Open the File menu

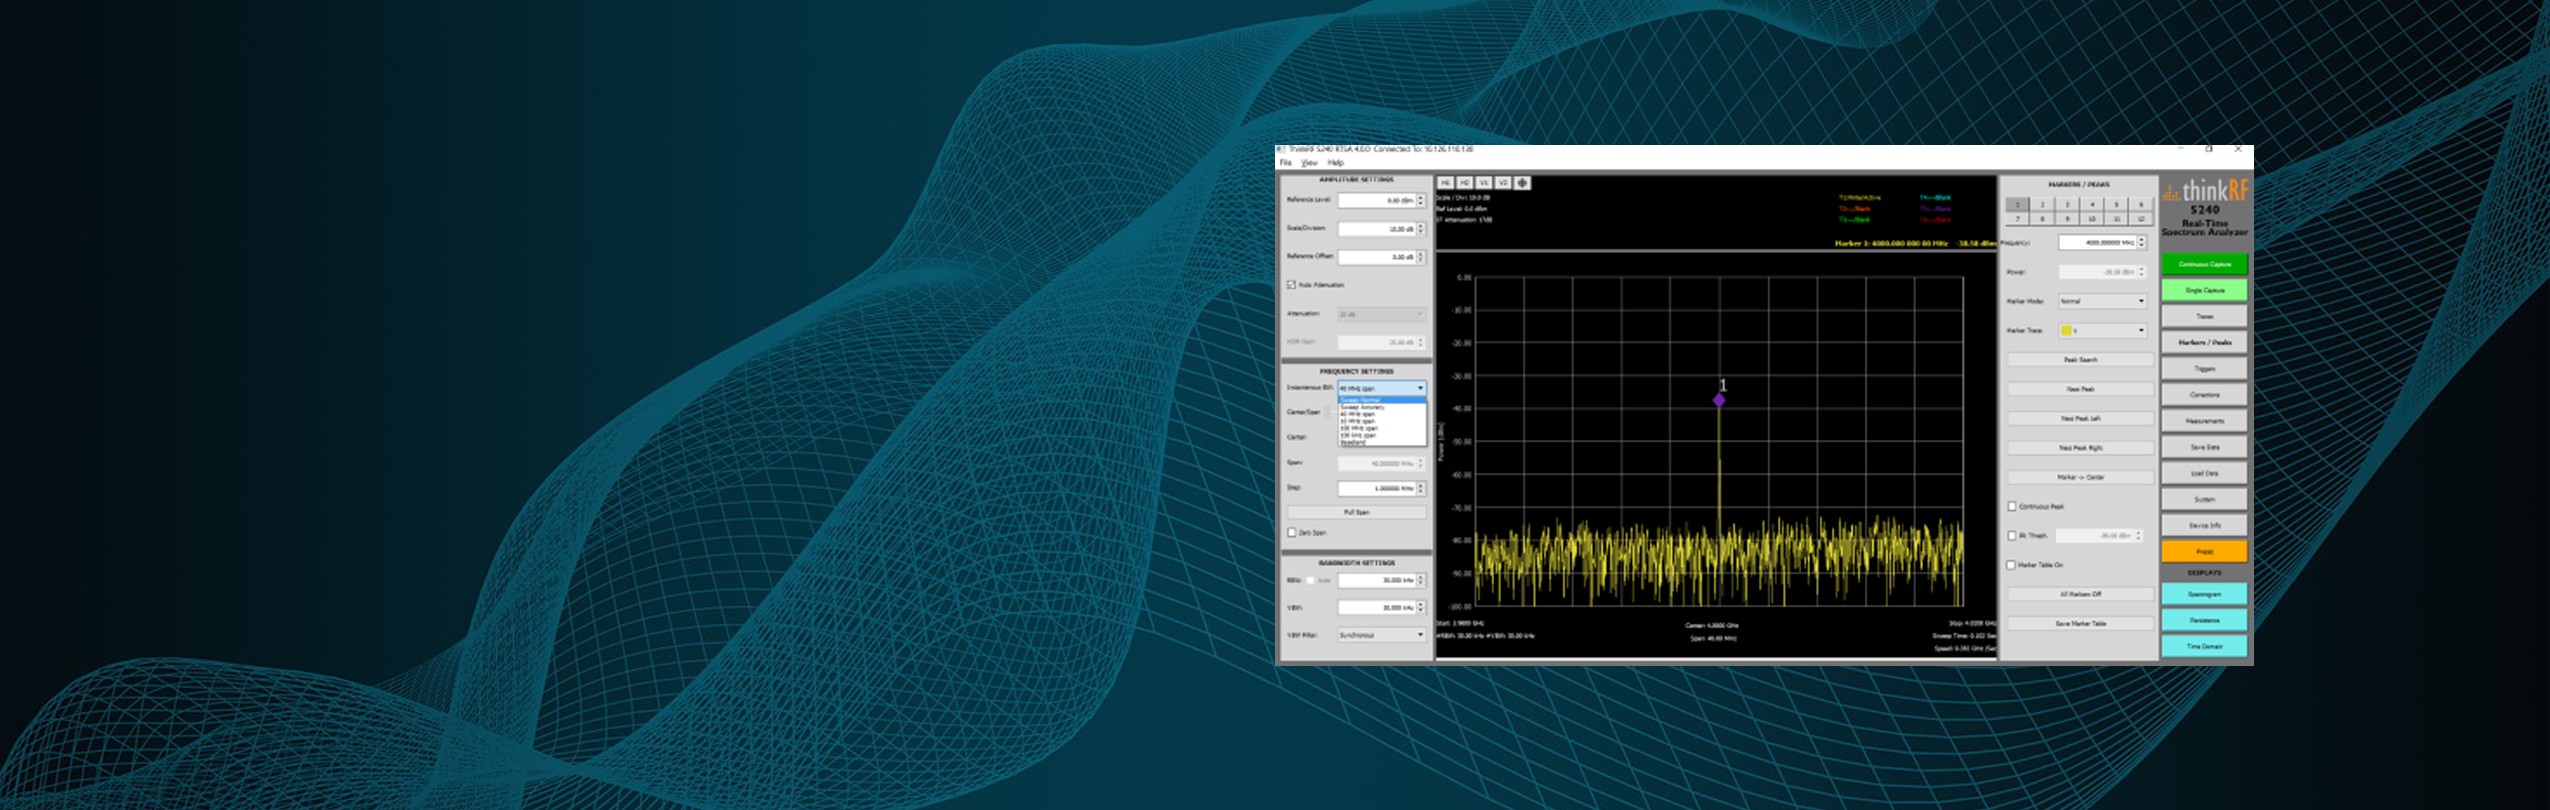click(1286, 163)
